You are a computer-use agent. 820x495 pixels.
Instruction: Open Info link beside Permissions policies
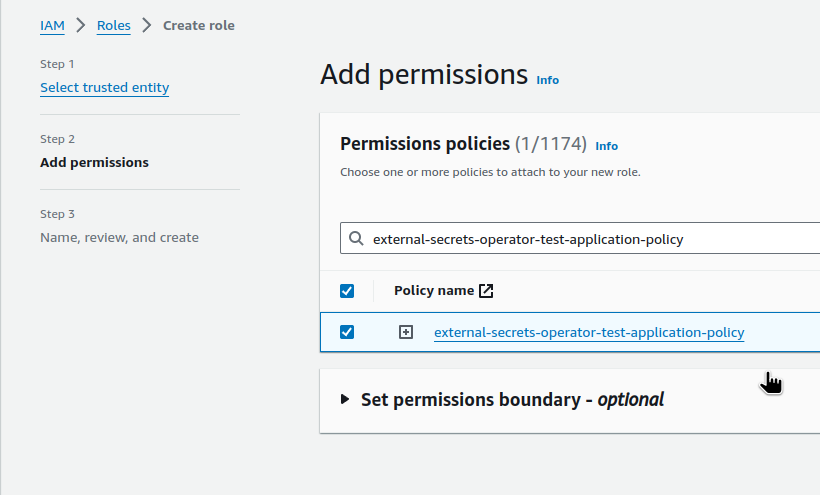tap(607, 146)
